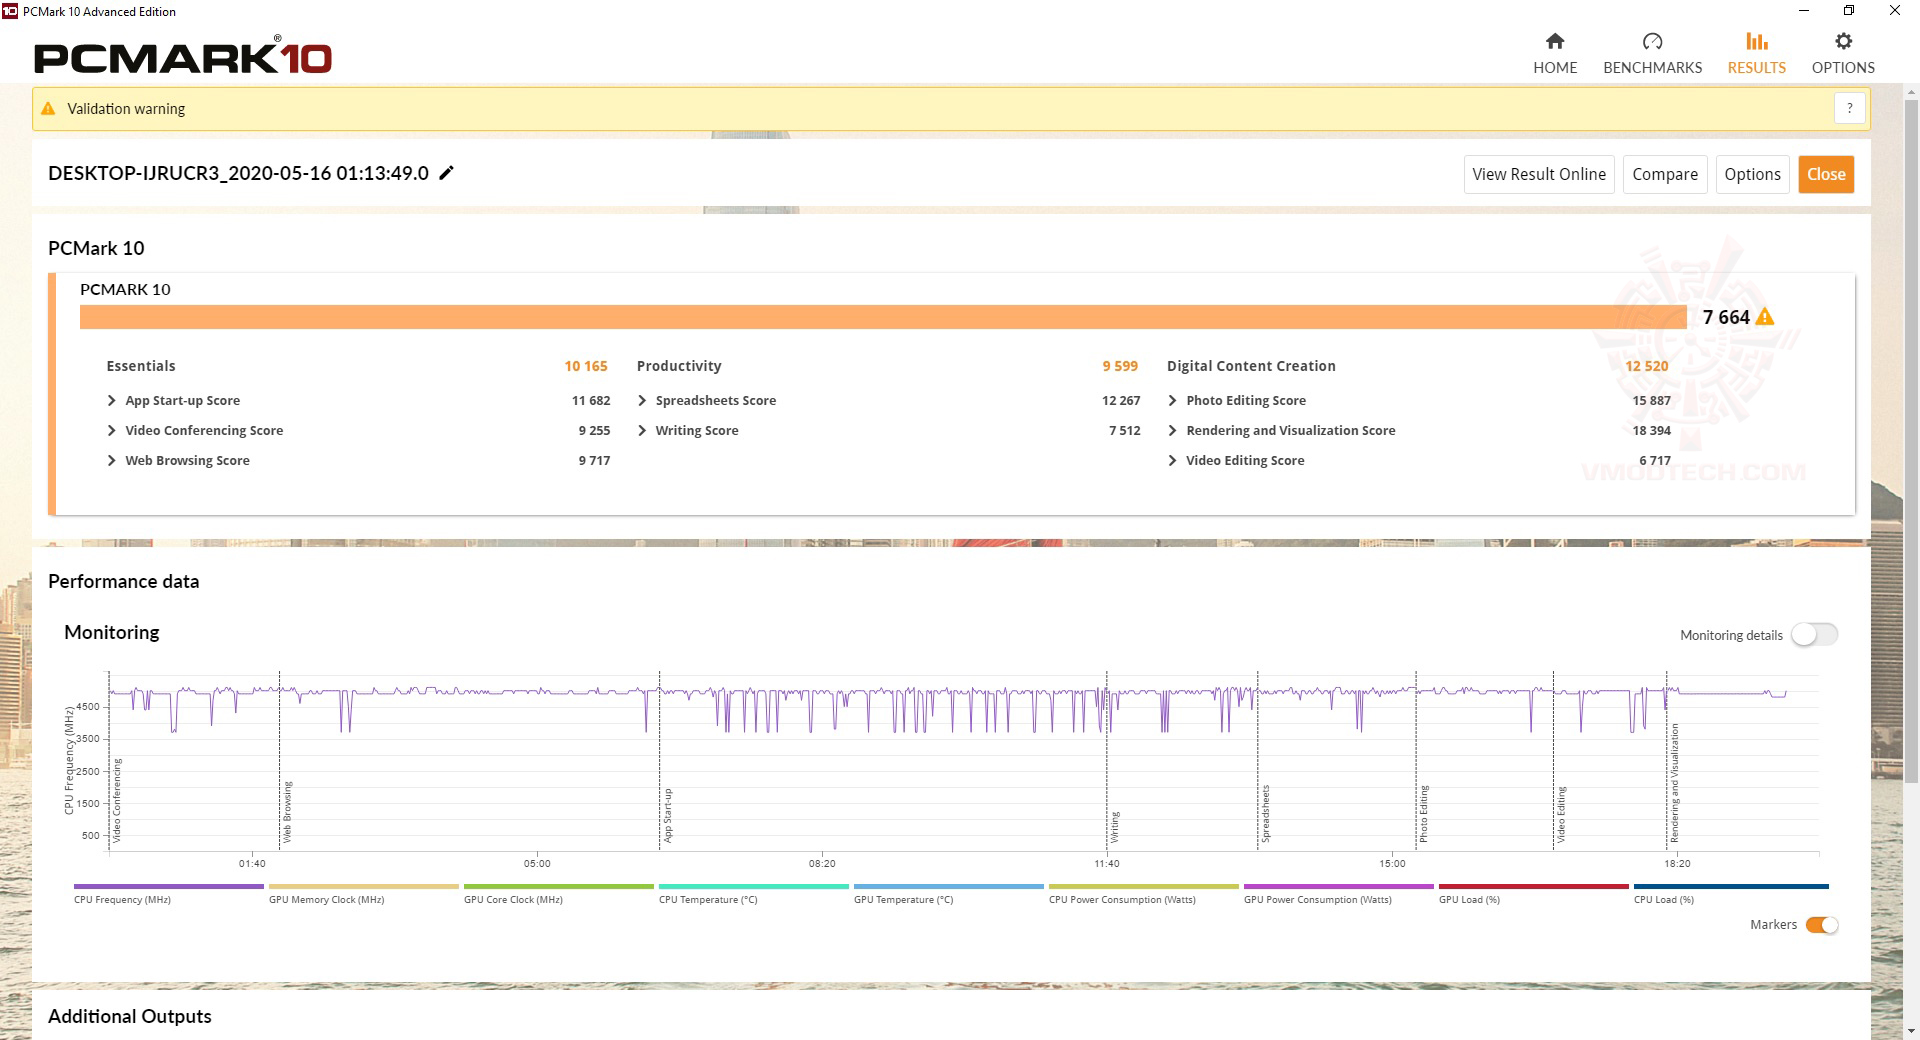
Task: Click the validation warning triangle icon
Action: pyautogui.click(x=48, y=108)
